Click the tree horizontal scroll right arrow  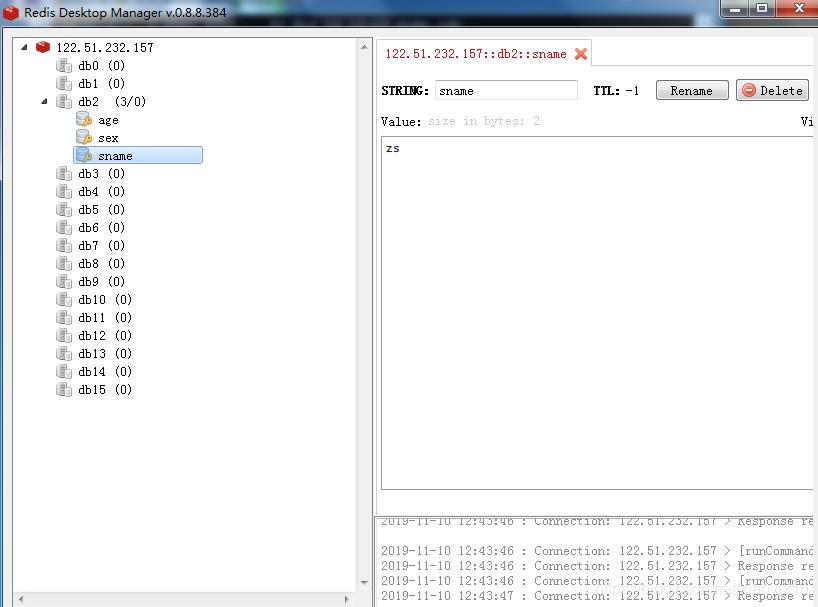[346, 599]
